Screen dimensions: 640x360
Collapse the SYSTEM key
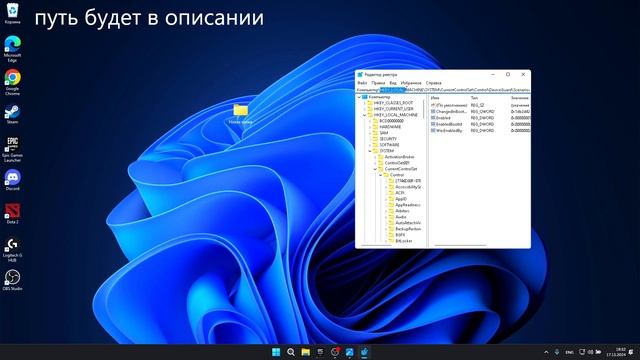pos(370,151)
